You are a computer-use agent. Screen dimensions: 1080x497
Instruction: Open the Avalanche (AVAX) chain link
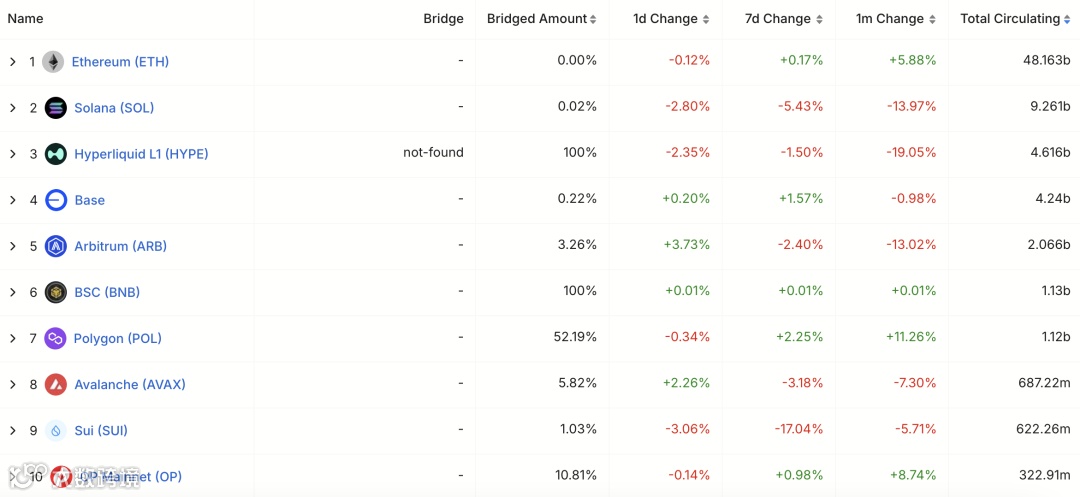pos(130,384)
